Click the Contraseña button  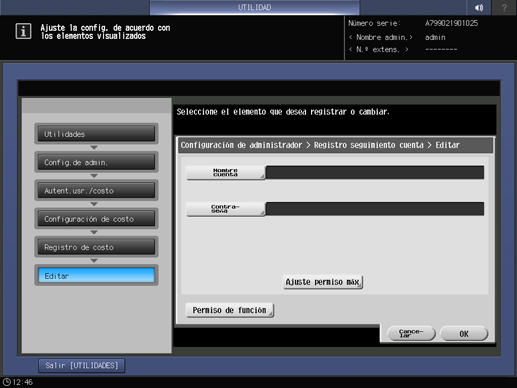click(226, 209)
